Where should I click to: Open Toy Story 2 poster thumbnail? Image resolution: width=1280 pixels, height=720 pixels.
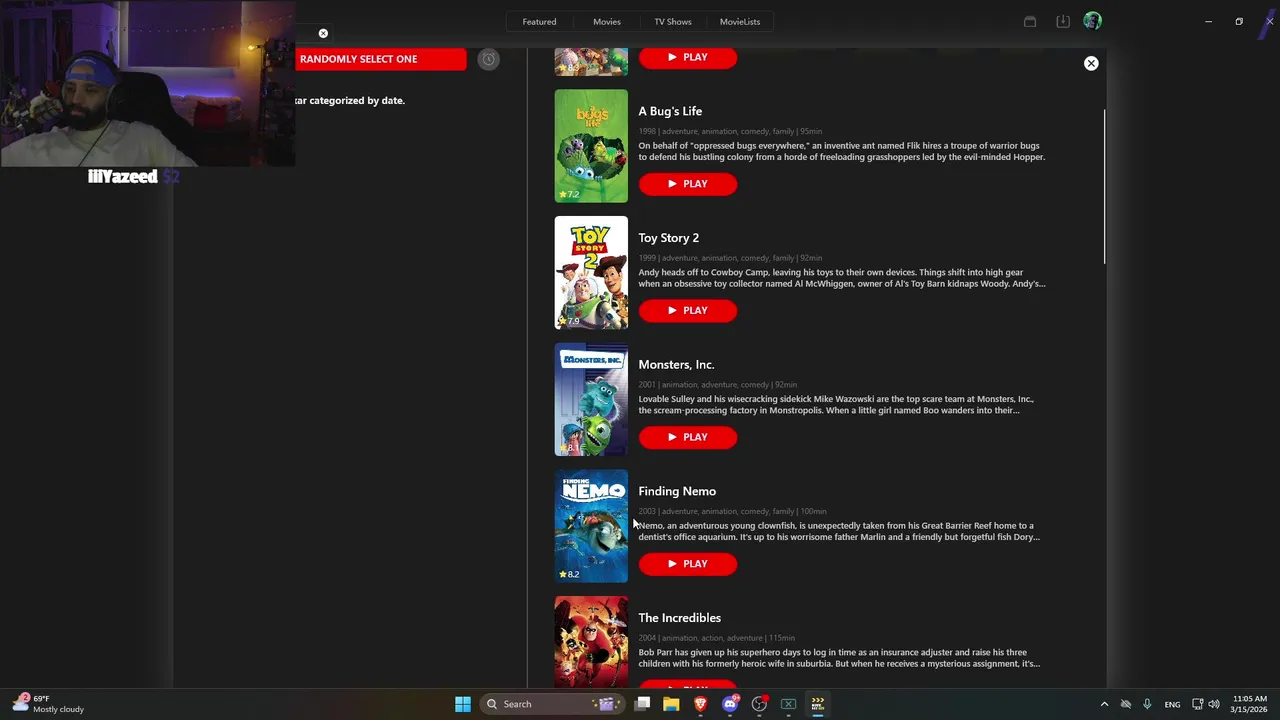591,273
